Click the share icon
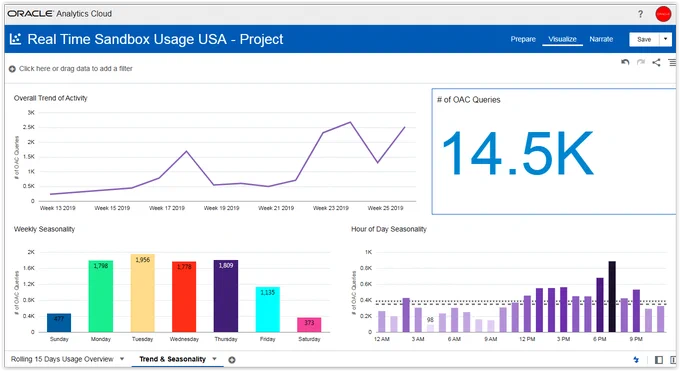The height and width of the screenshot is (371, 680). coord(656,62)
